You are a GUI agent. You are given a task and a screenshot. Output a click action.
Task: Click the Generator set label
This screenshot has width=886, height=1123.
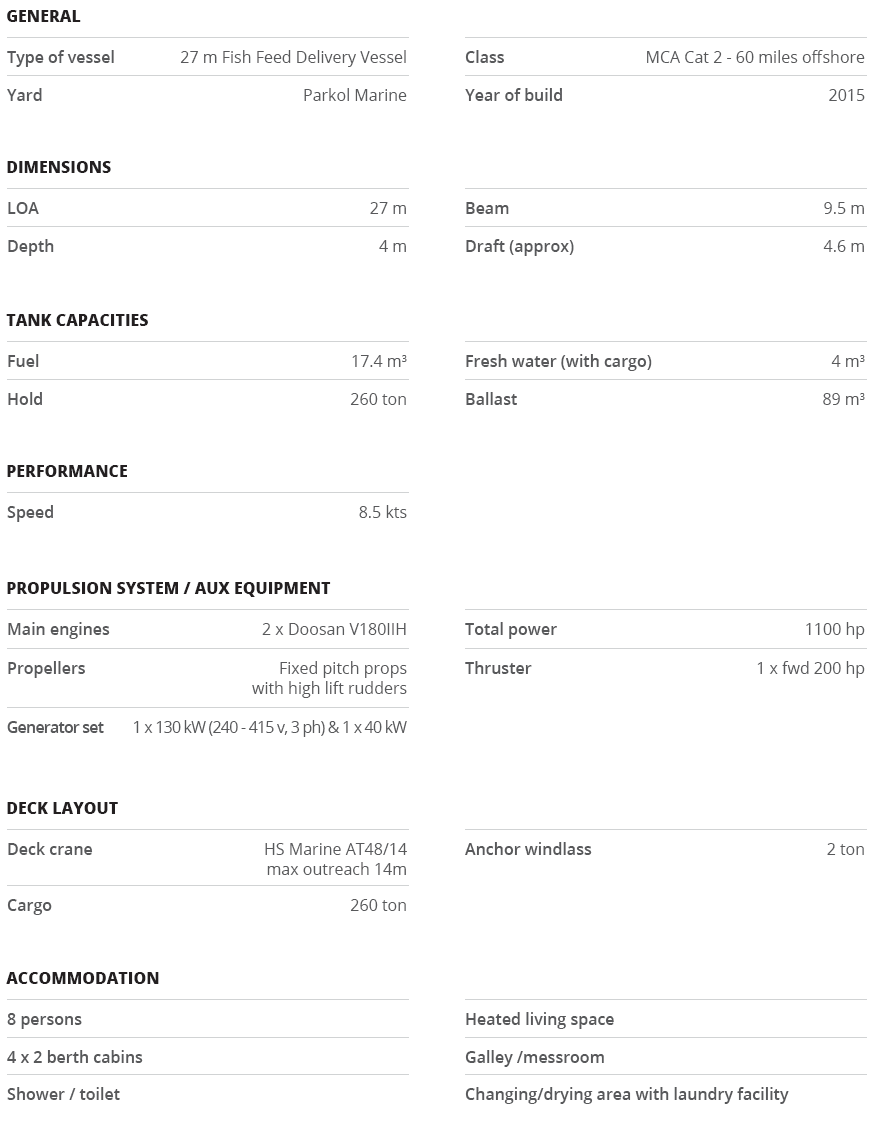pos(55,727)
